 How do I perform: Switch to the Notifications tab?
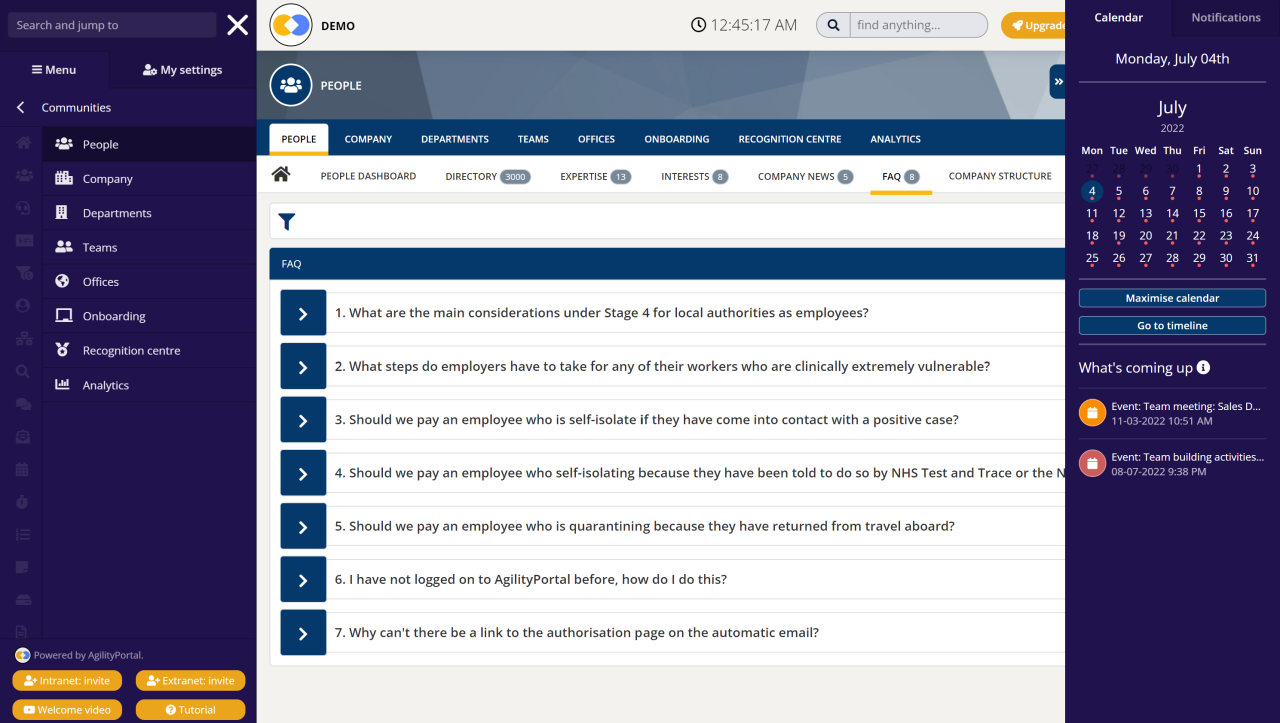click(1224, 17)
